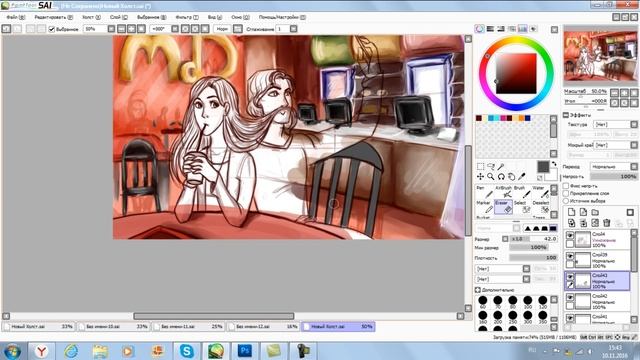Screen dimensions: 640x360
Task: Hide layer Слой42 via eye icon
Action: click(x=570, y=298)
